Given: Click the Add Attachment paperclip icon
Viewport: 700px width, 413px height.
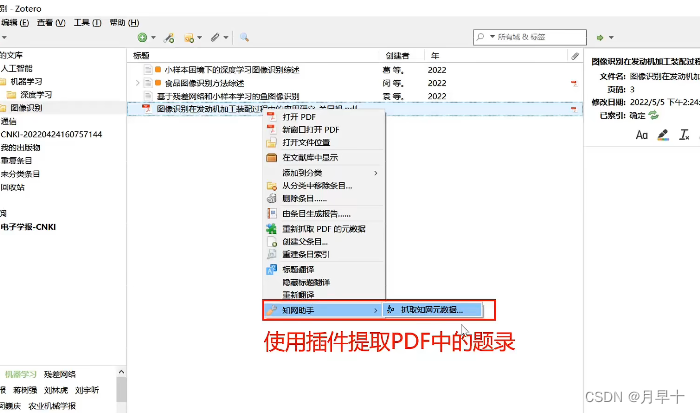Looking at the screenshot, I should click(215, 38).
